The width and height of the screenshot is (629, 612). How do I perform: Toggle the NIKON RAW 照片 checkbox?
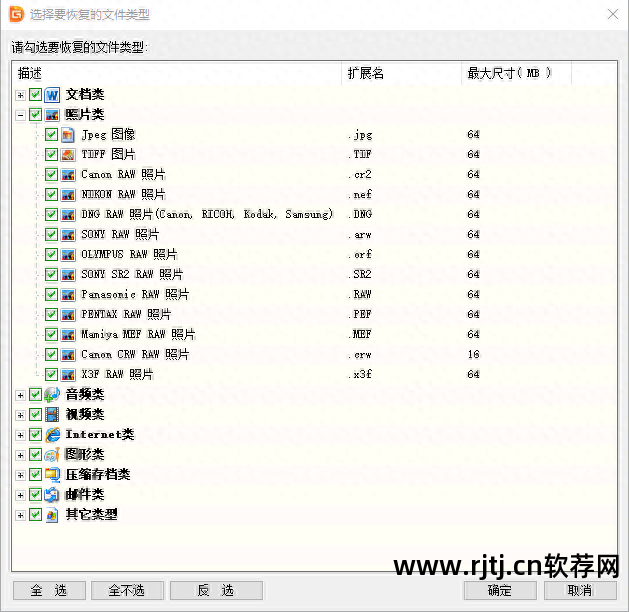pos(51,195)
